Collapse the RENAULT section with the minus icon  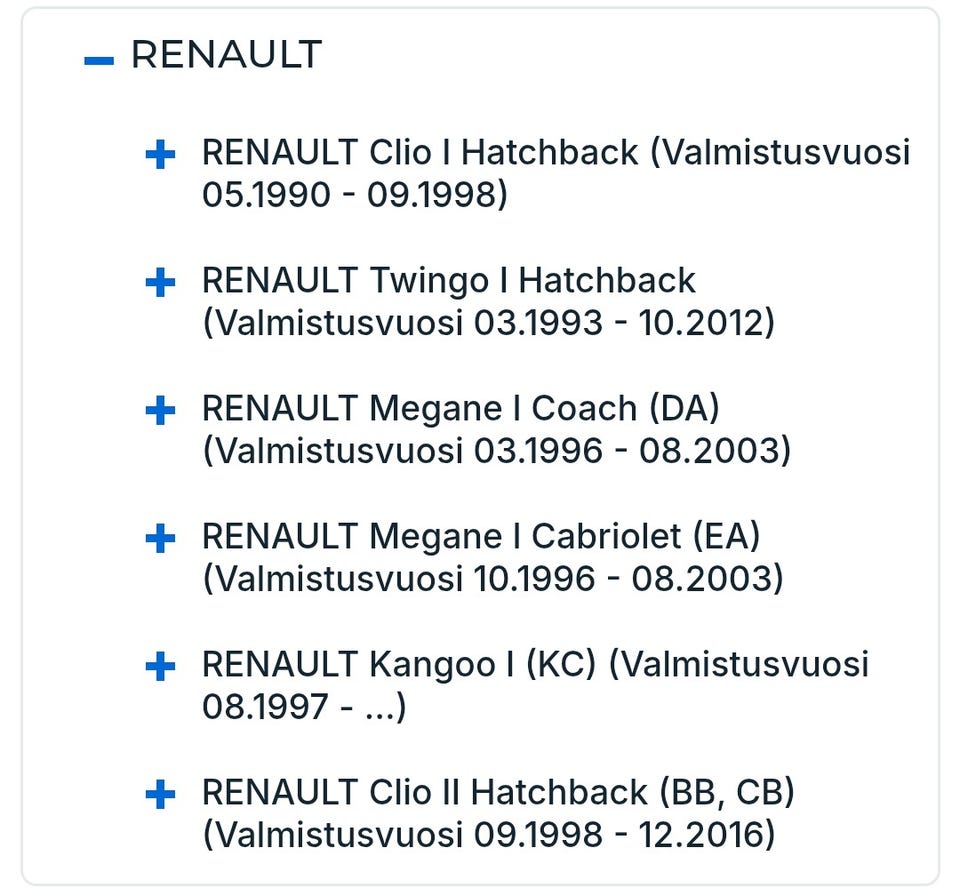pos(99,61)
